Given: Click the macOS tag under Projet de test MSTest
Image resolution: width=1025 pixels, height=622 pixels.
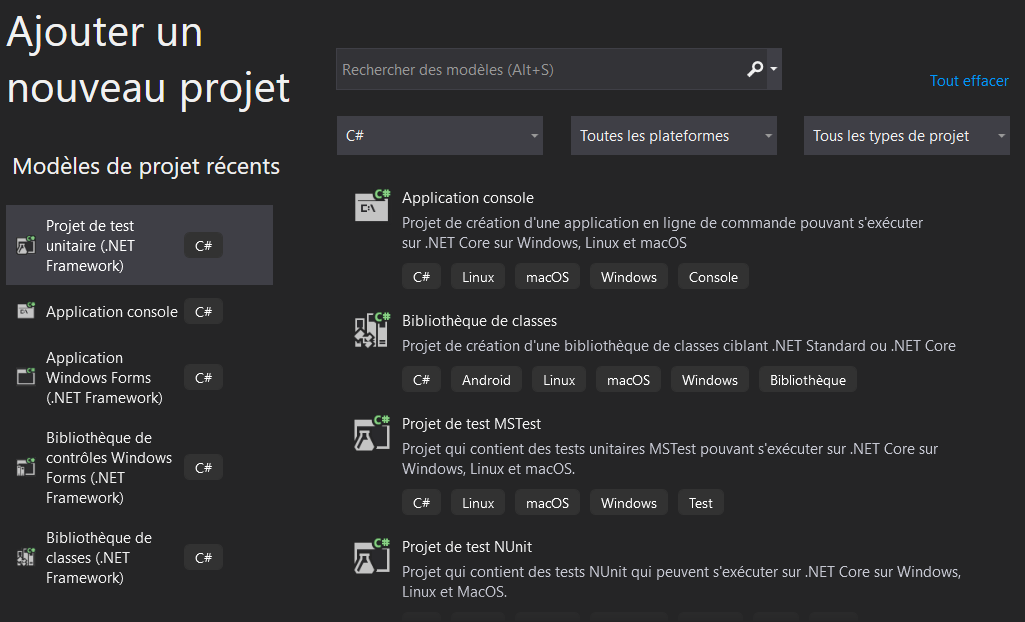Looking at the screenshot, I should click(x=547, y=503).
